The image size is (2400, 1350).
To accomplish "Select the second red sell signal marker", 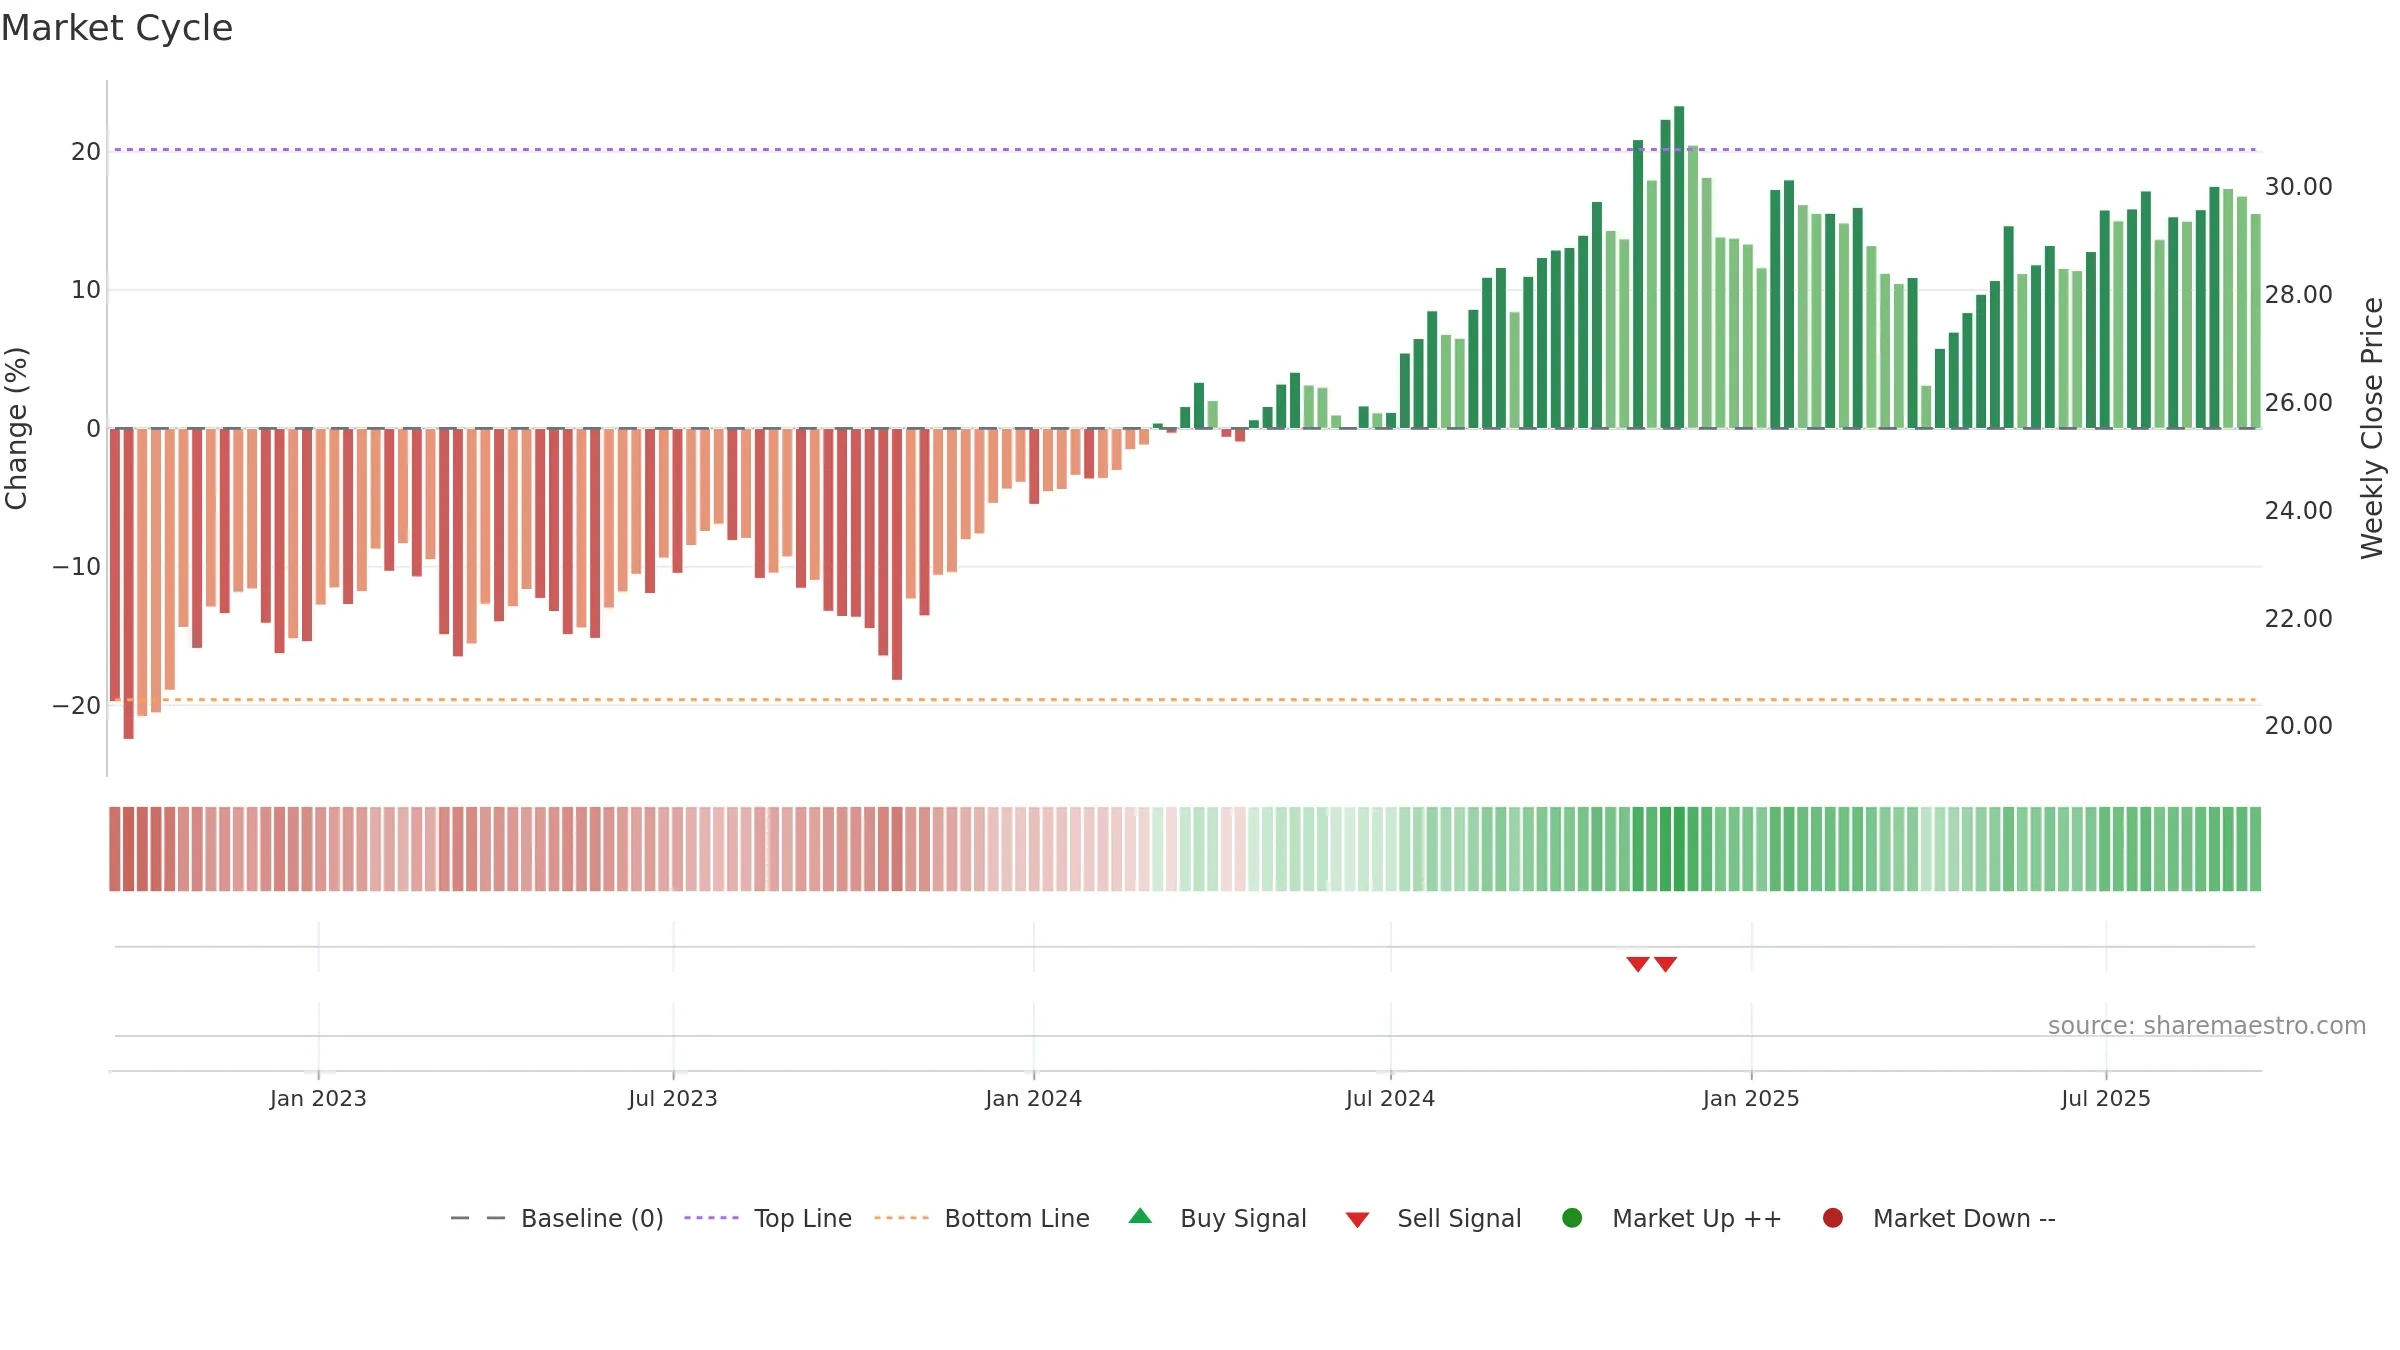I will click(x=1665, y=964).
